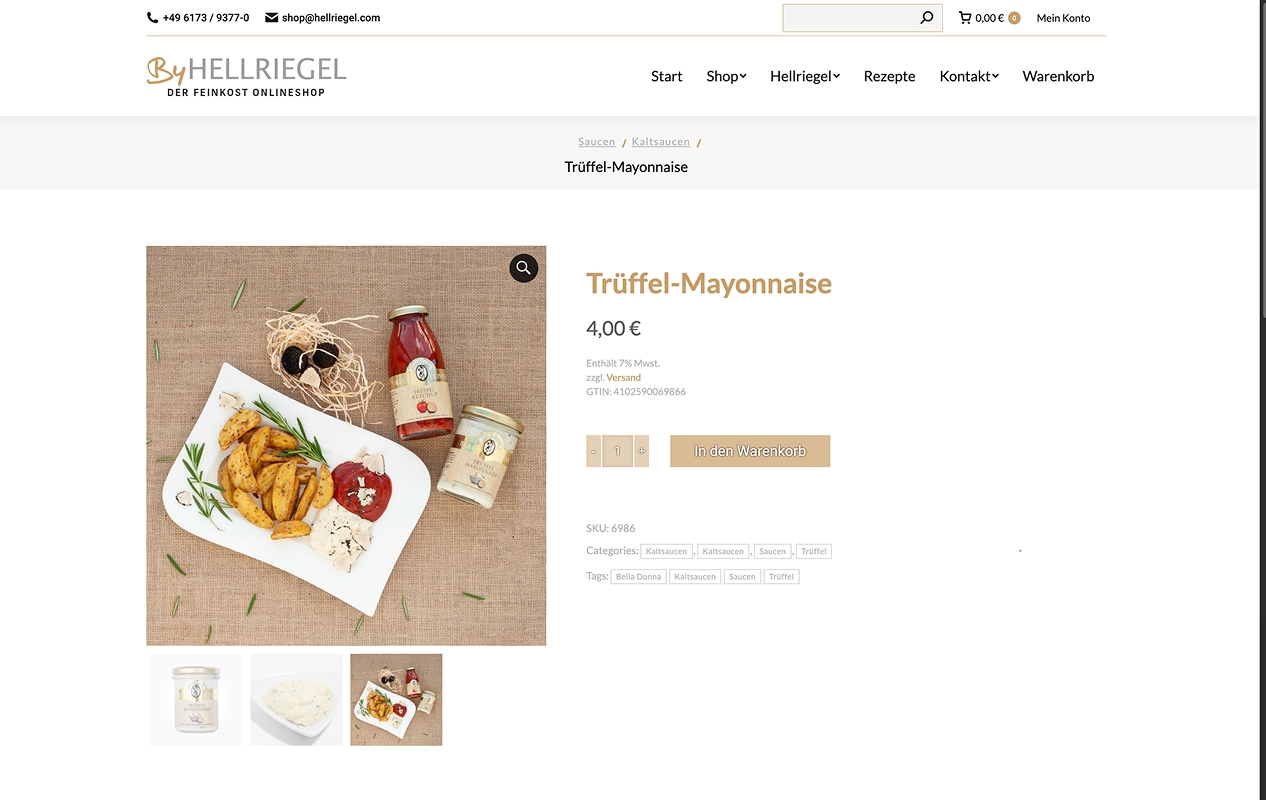
Task: Click the envelope icon next to shop email
Action: coord(271,18)
